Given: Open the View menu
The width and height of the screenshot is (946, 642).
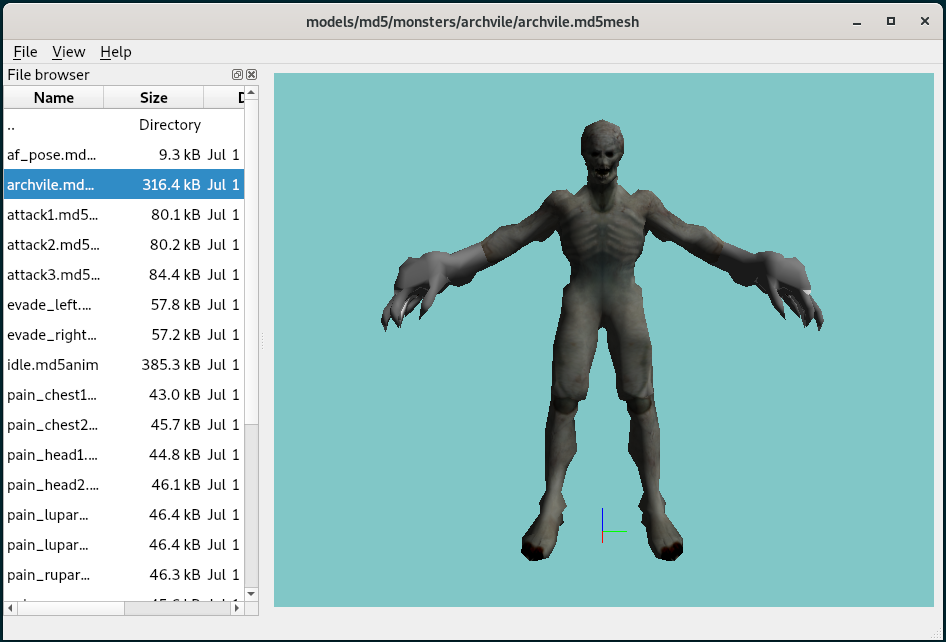Looking at the screenshot, I should [x=69, y=52].
